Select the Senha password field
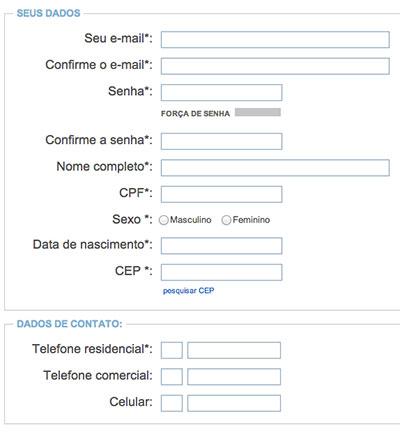 point(221,92)
